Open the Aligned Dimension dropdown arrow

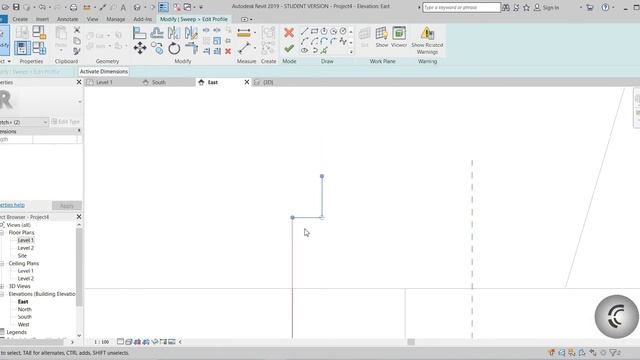click(x=256, y=33)
